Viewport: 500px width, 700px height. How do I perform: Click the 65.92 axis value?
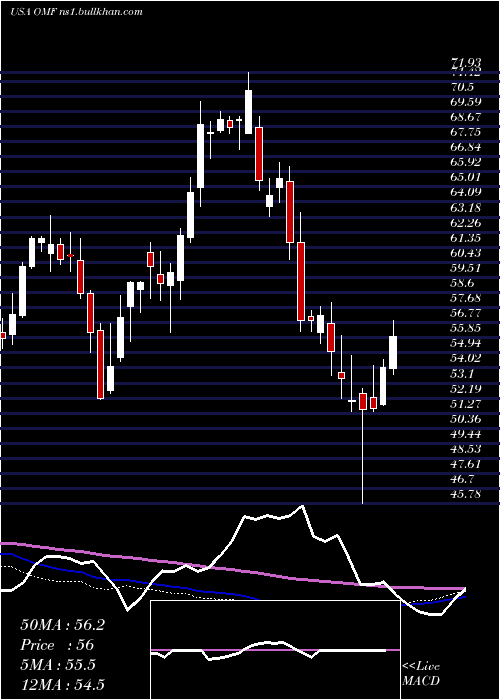tap(466, 162)
